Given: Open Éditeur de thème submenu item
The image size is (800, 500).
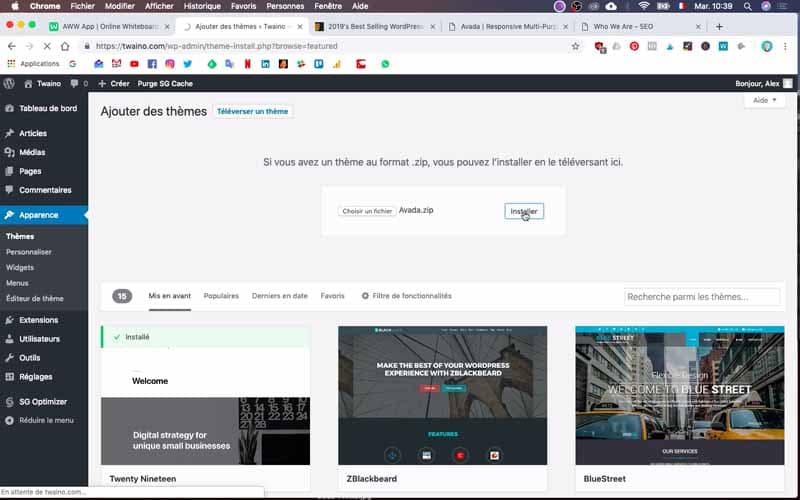Looking at the screenshot, I should point(35,298).
